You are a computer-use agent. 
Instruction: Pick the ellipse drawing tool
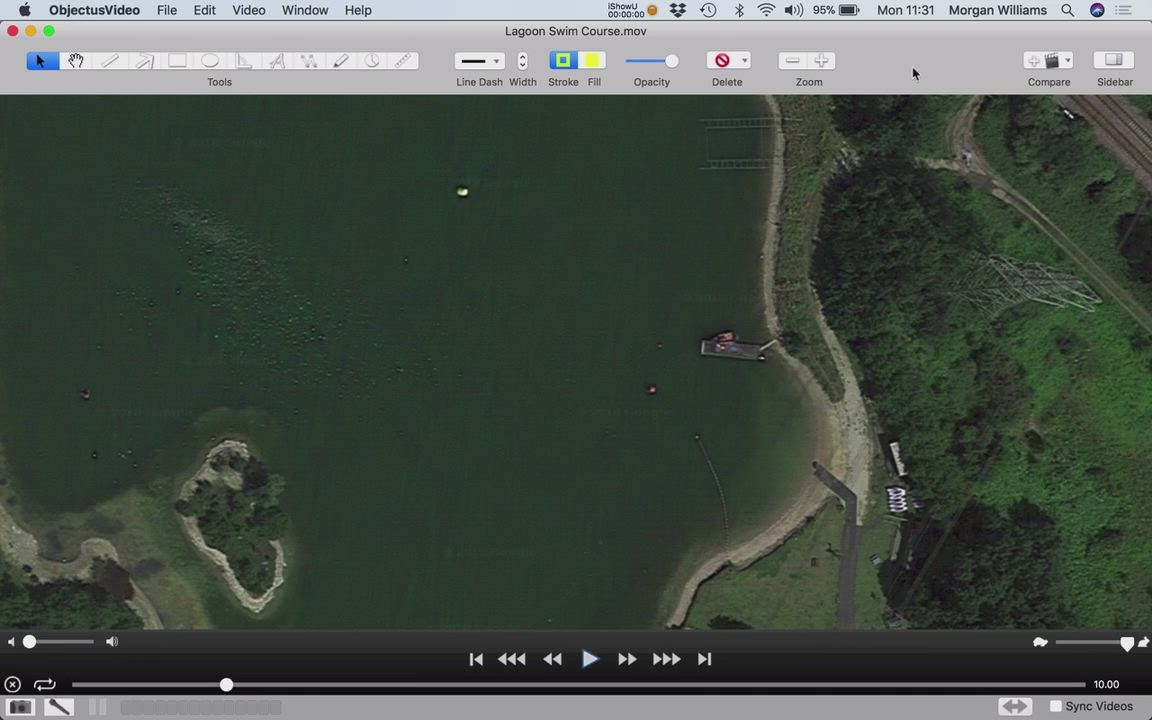(210, 61)
